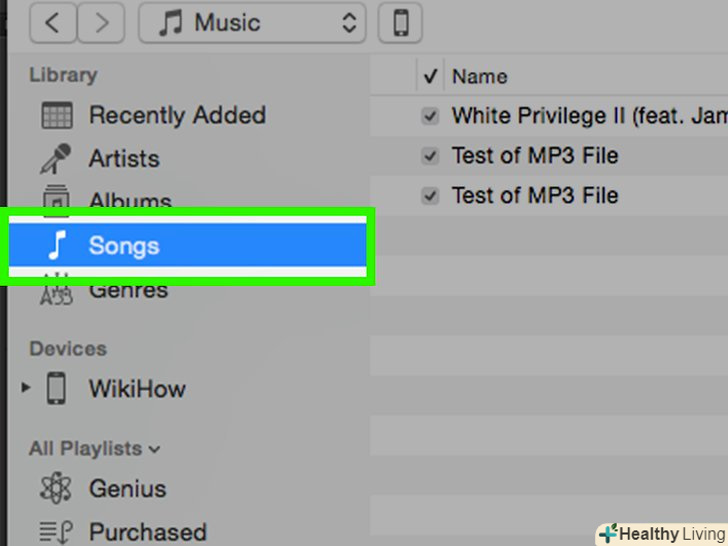This screenshot has height=546, width=728.
Task: Click the Artists microphone icon
Action: [56, 158]
